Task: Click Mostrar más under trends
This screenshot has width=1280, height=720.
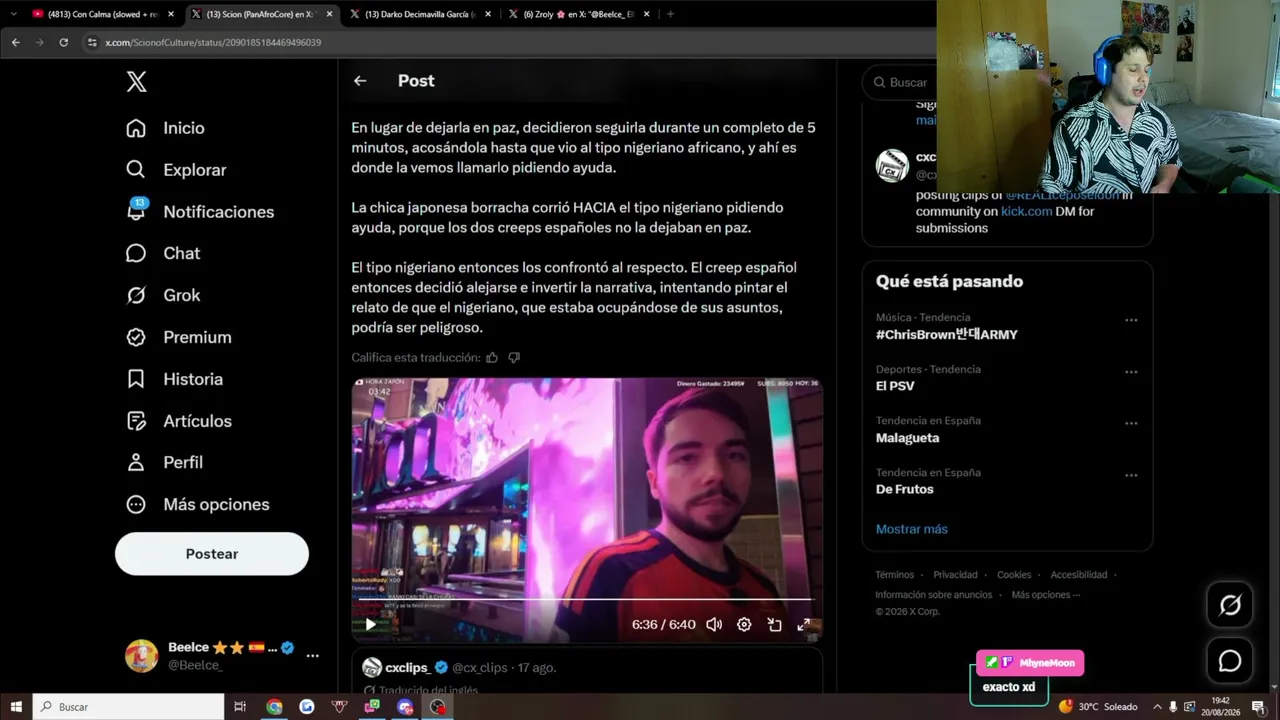Action: pos(911,529)
